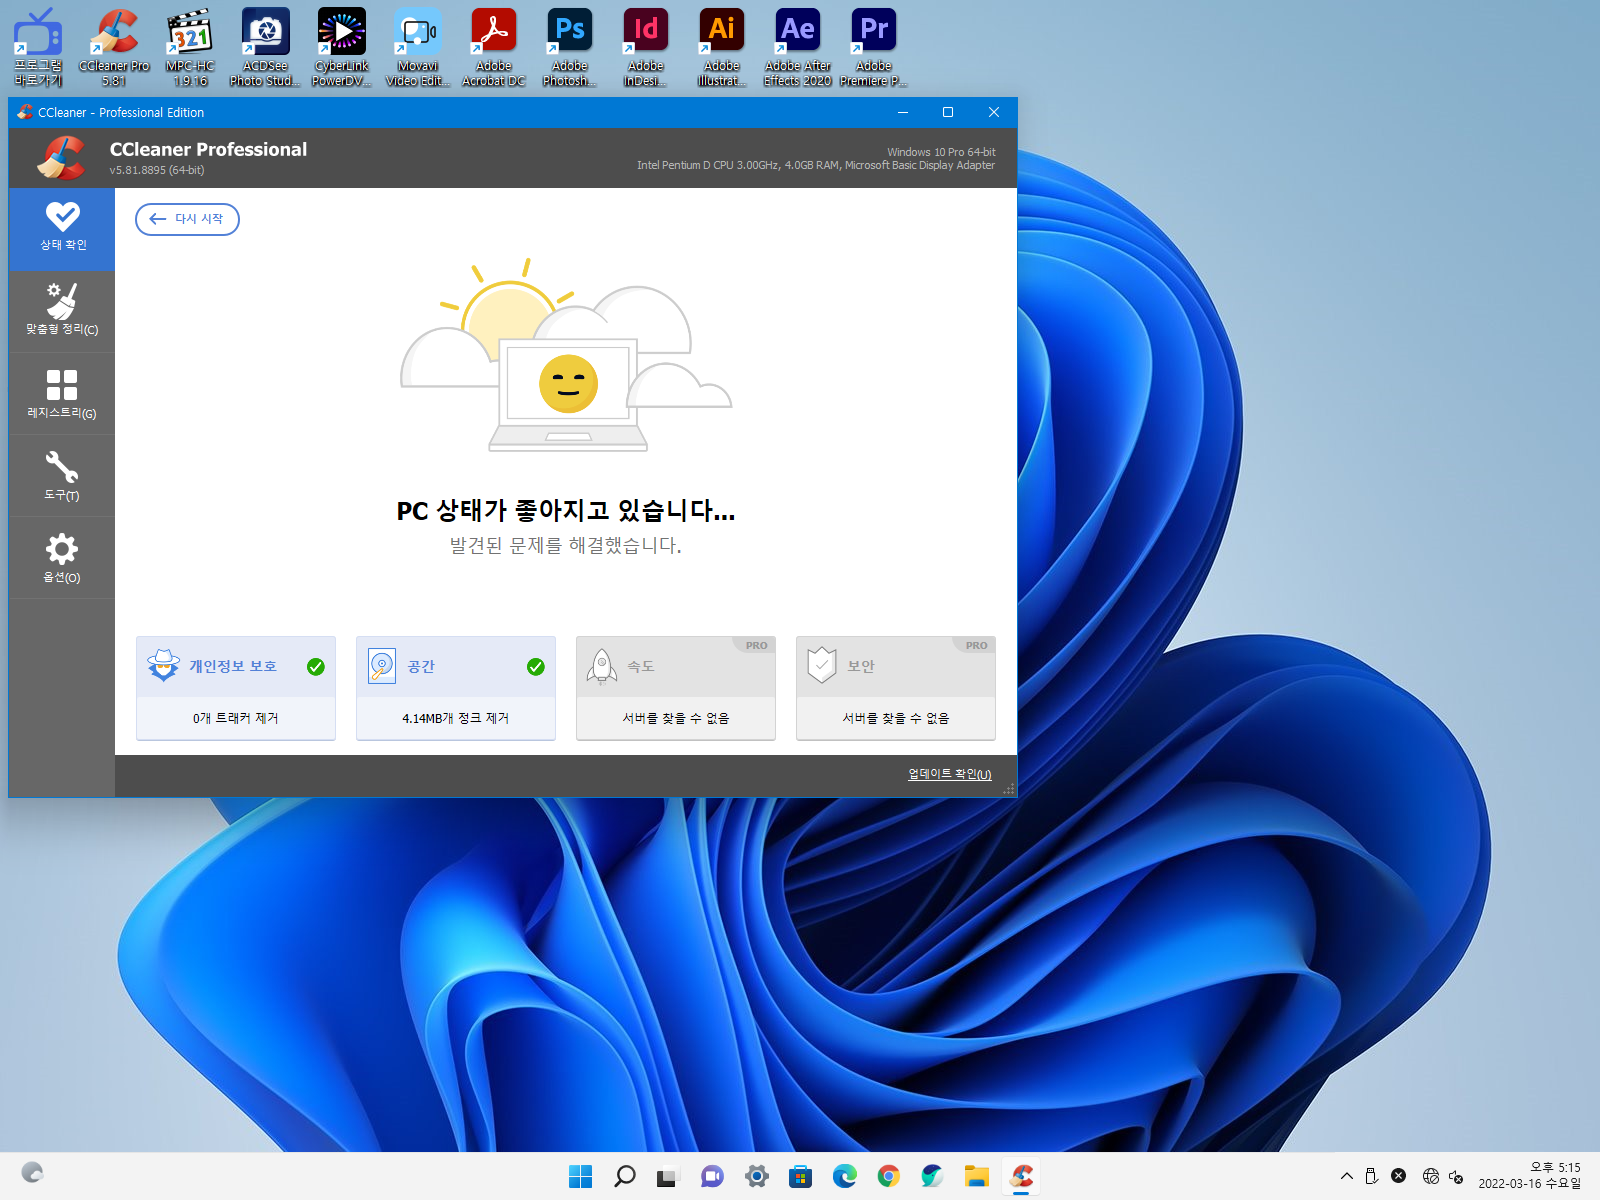Open Movavi Video Editor desktop shortcut

(x=418, y=47)
